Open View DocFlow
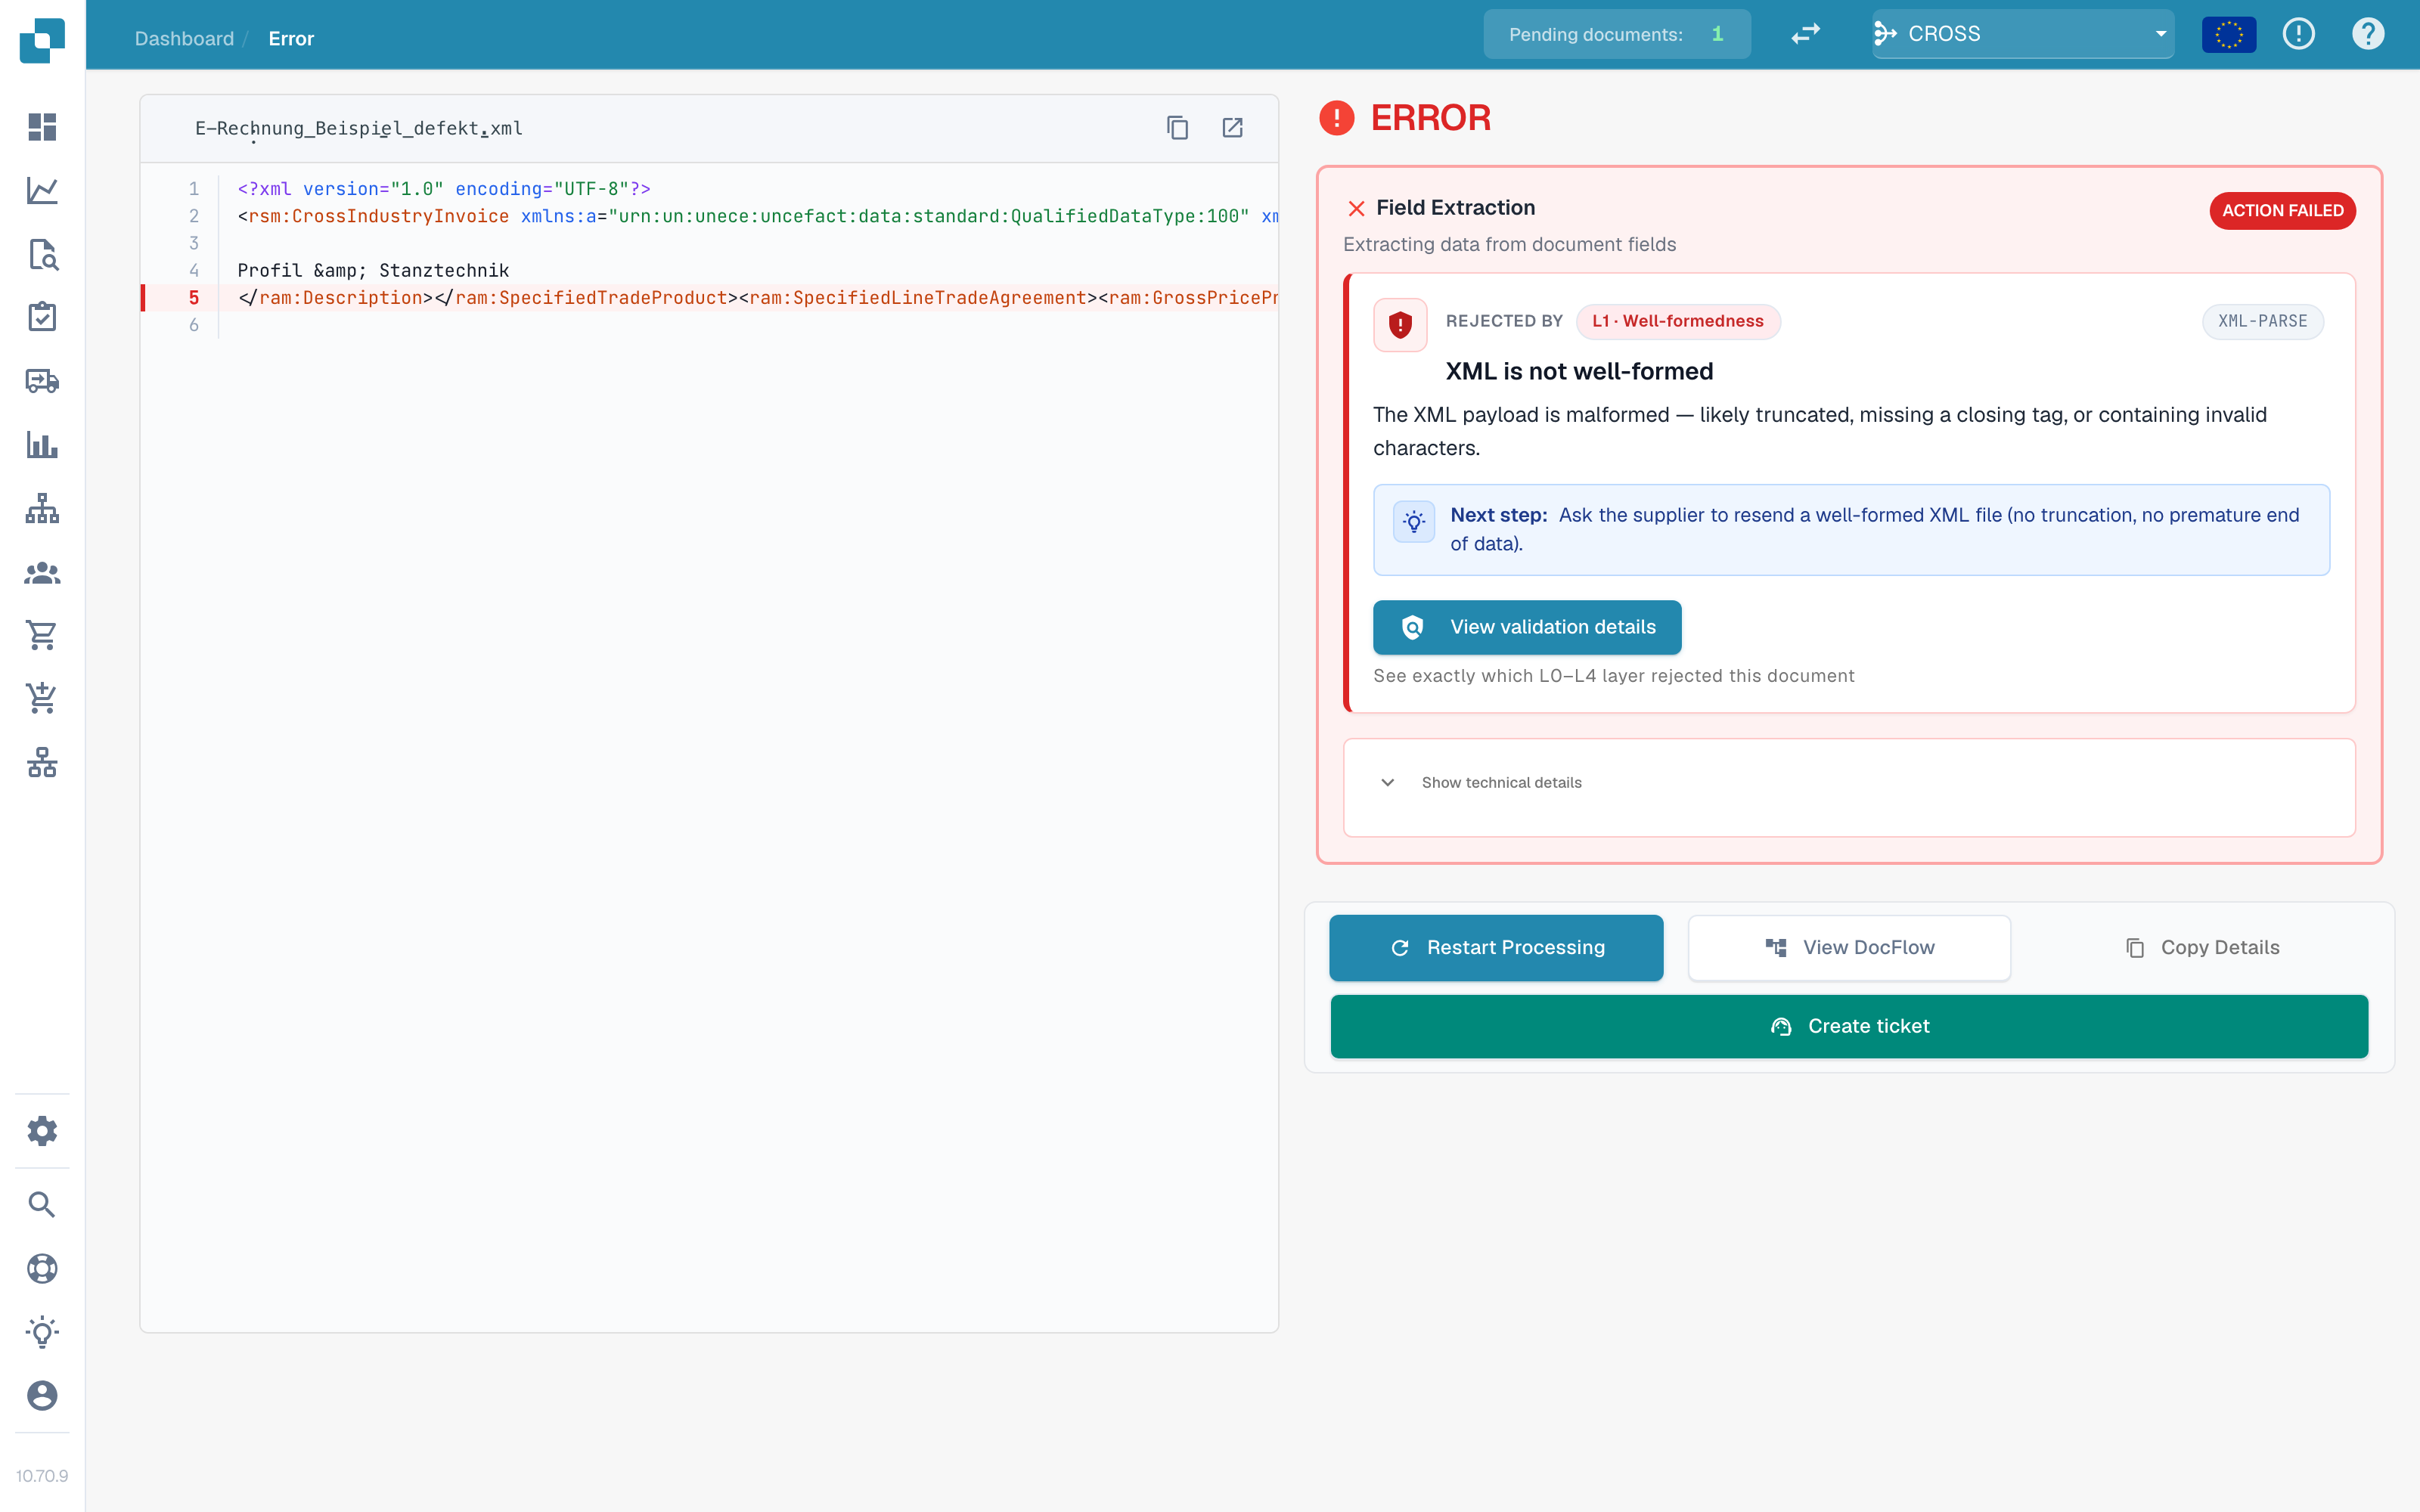 click(1849, 947)
